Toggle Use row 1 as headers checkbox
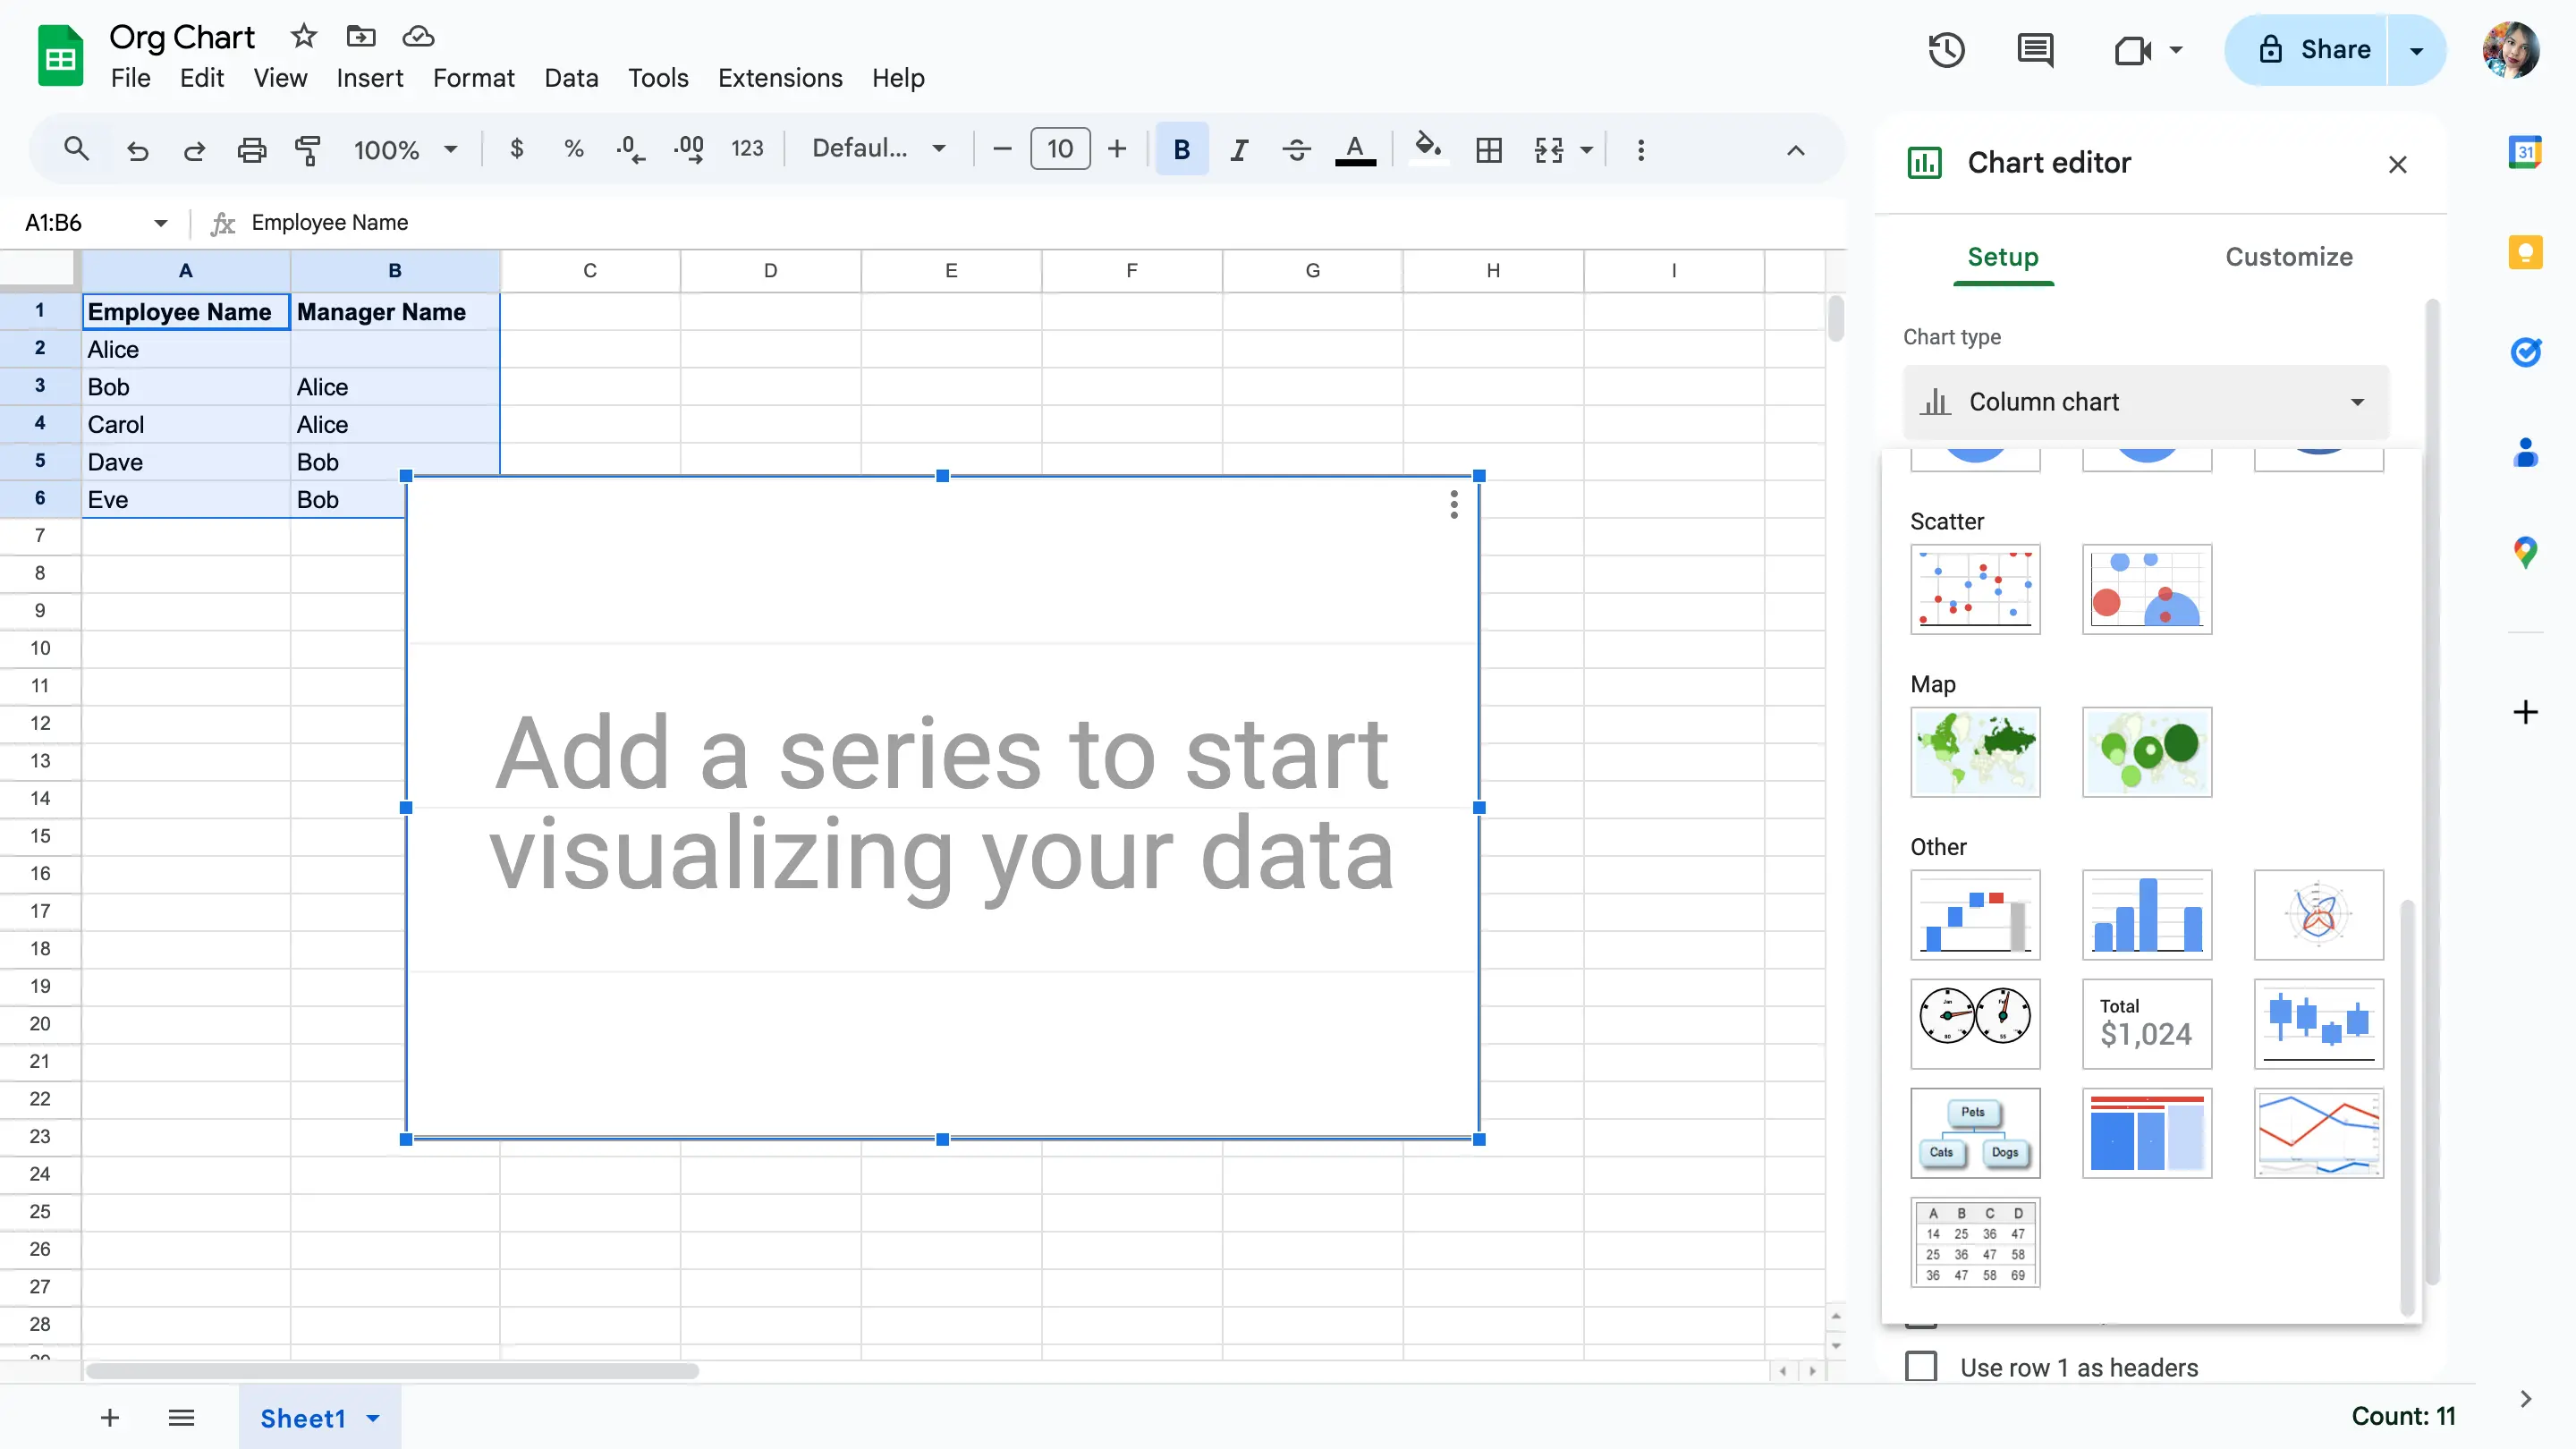The image size is (2576, 1449). click(1921, 1368)
